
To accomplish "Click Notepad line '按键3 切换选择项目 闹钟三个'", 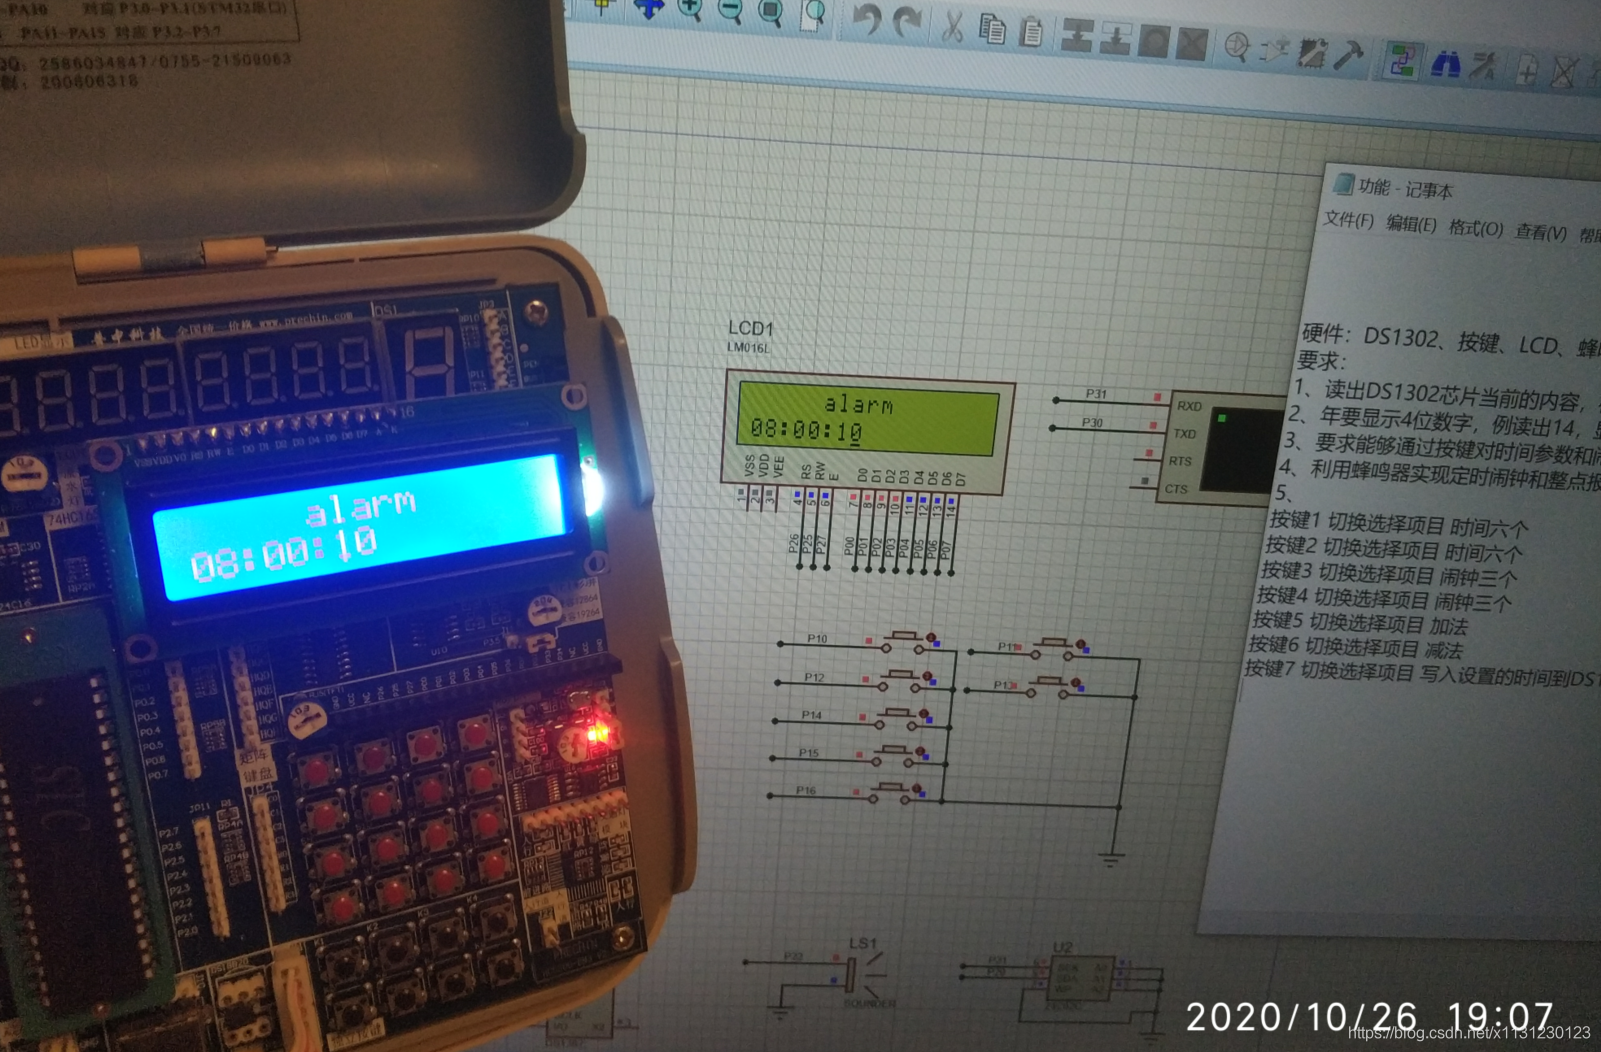I will tap(1389, 574).
